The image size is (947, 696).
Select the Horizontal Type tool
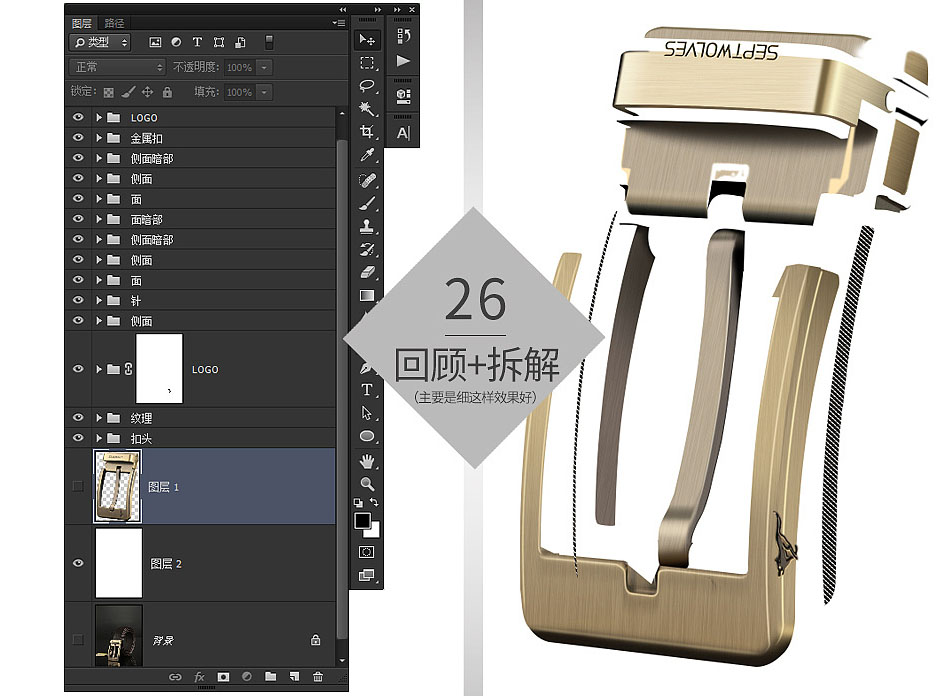tap(367, 390)
